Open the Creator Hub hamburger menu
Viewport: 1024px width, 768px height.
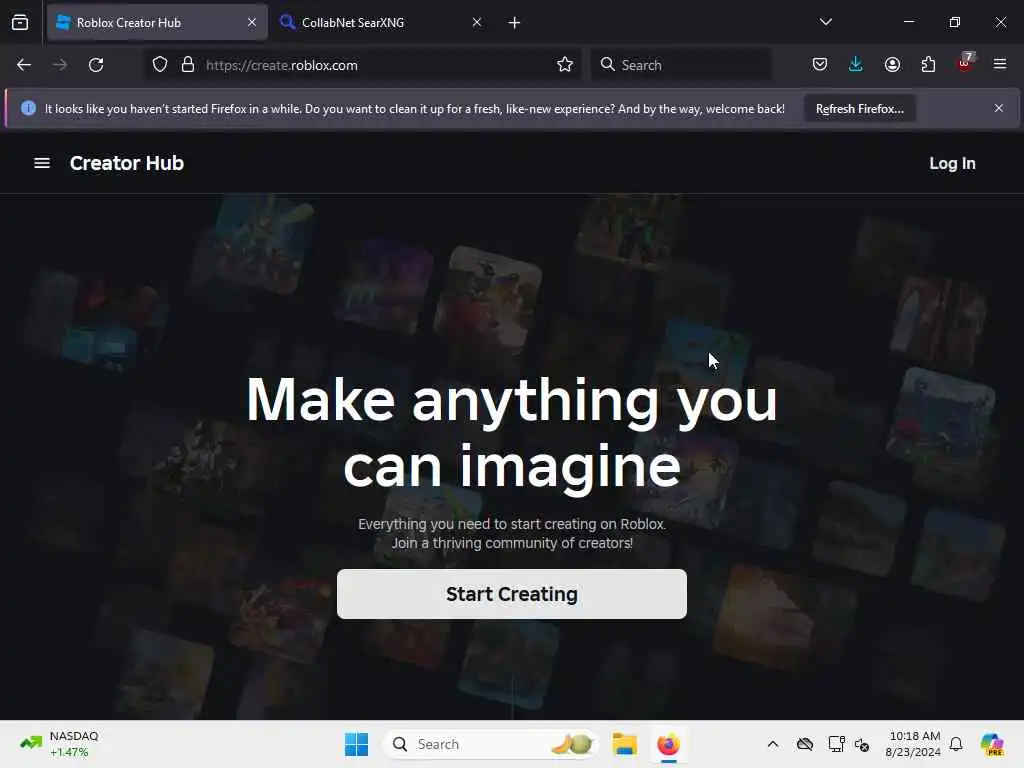[x=42, y=163]
